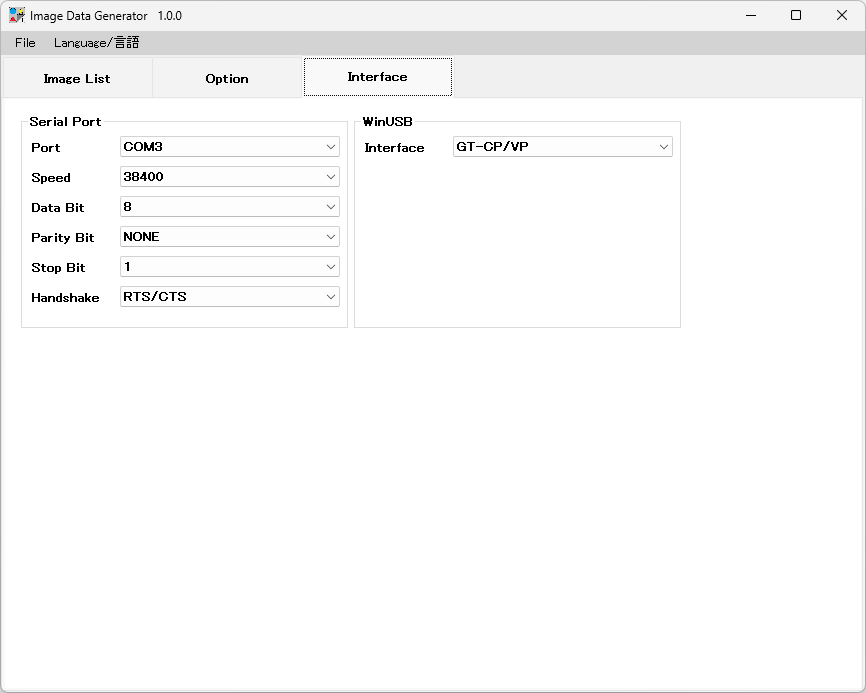This screenshot has height=693, width=866.
Task: Click the Image Data Generator app icon
Action: 17,15
